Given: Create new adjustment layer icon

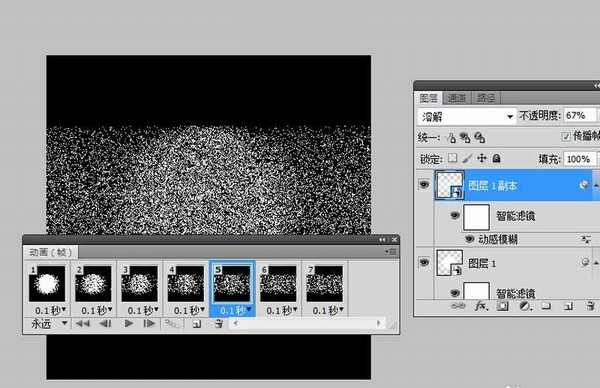Looking at the screenshot, I should 525,306.
